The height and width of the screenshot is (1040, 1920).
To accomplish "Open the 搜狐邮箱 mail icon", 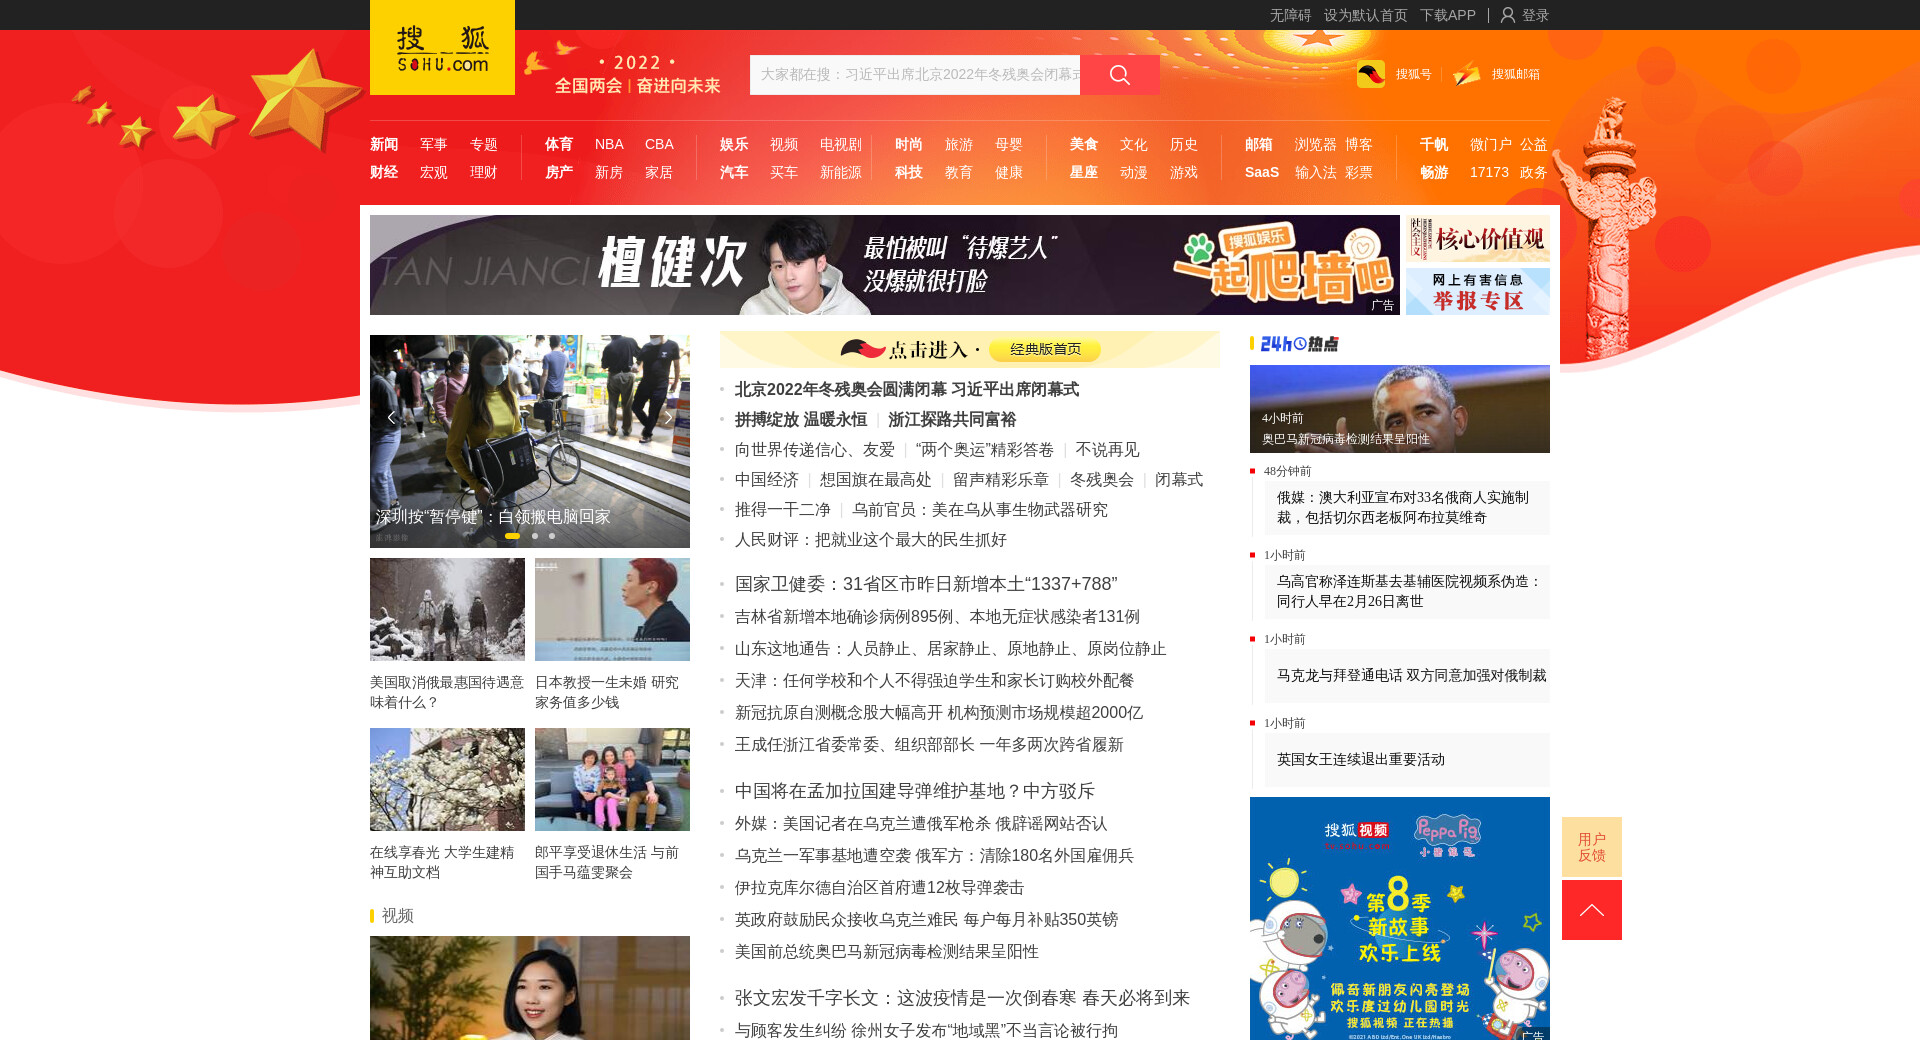I will click(x=1467, y=74).
